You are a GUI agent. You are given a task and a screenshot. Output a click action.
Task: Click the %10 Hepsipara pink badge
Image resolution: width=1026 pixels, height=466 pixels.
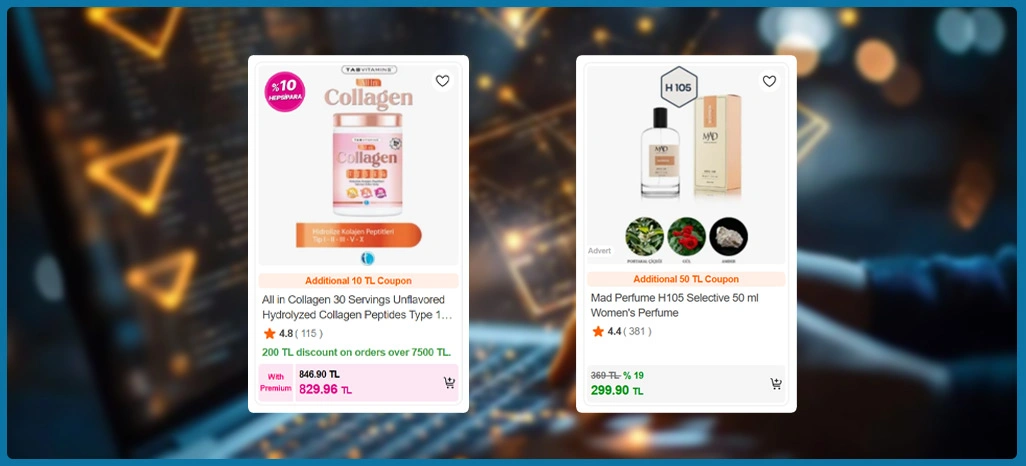click(x=285, y=92)
